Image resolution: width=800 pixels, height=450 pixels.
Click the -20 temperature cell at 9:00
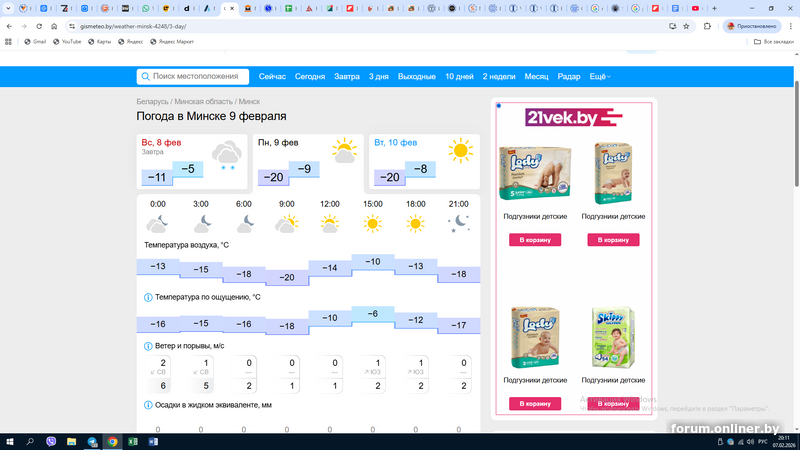pos(287,278)
